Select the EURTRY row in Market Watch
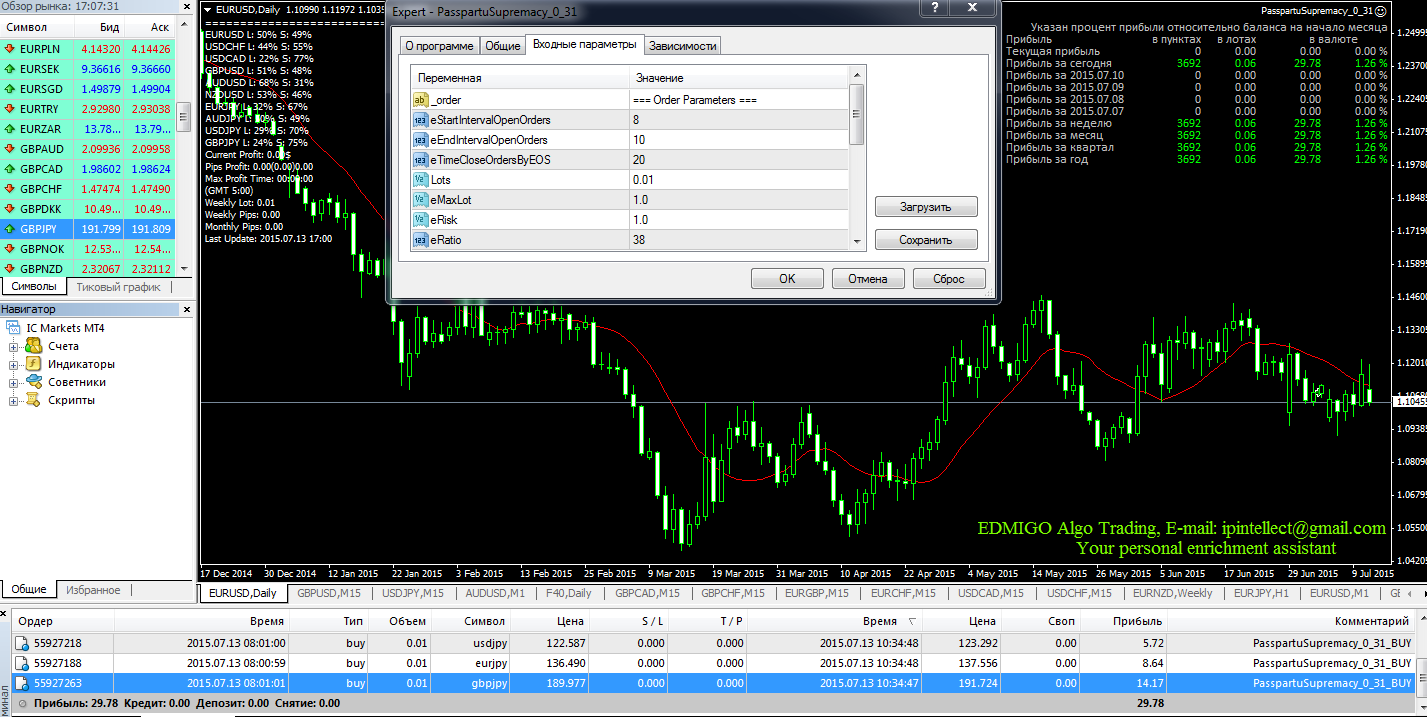 click(x=88, y=109)
